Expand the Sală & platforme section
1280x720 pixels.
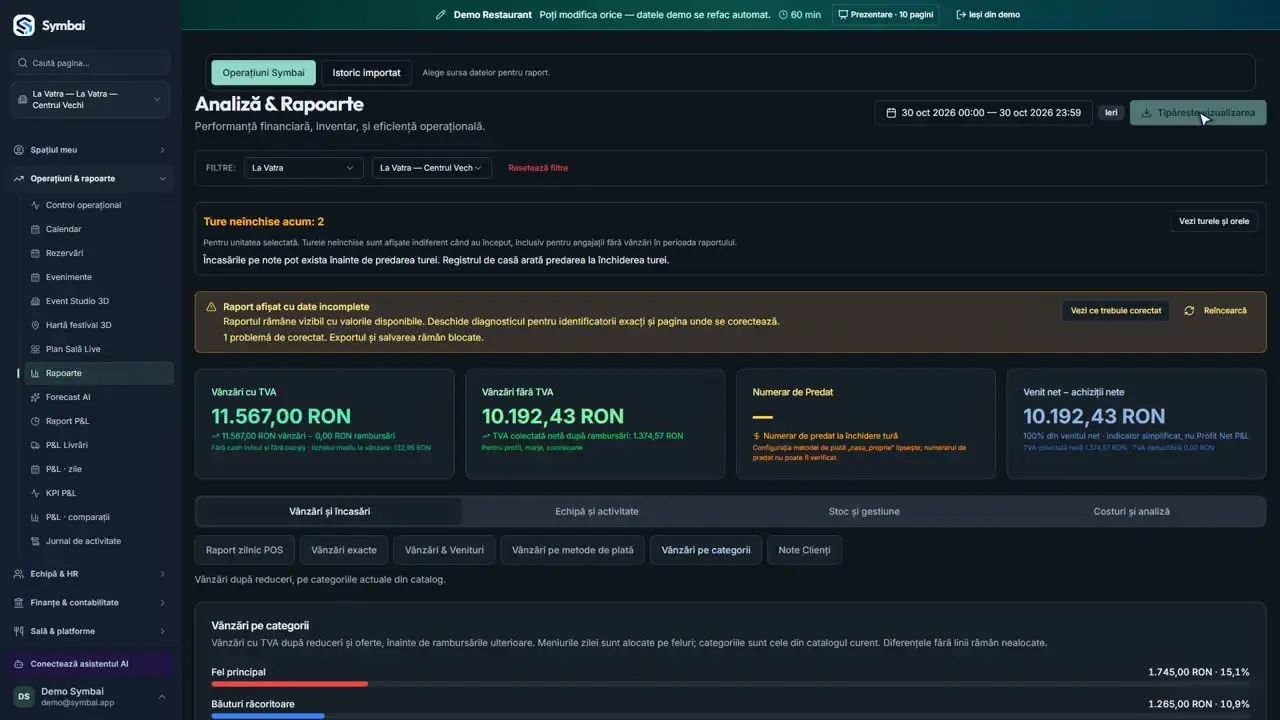91,631
